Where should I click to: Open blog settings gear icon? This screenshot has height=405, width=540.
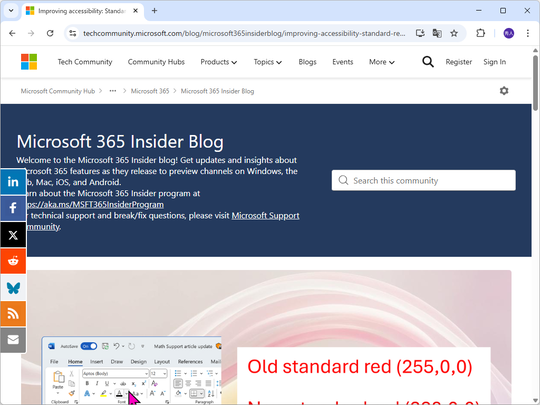click(504, 91)
